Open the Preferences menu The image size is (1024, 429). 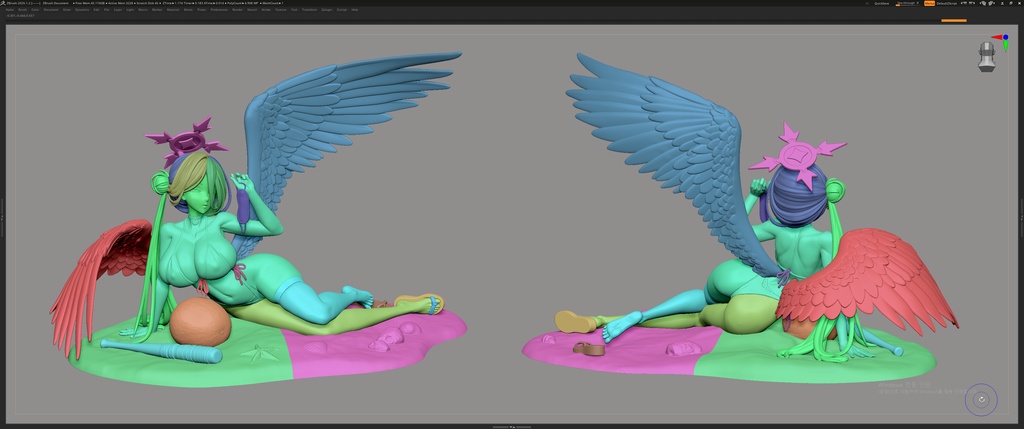pyautogui.click(x=219, y=10)
